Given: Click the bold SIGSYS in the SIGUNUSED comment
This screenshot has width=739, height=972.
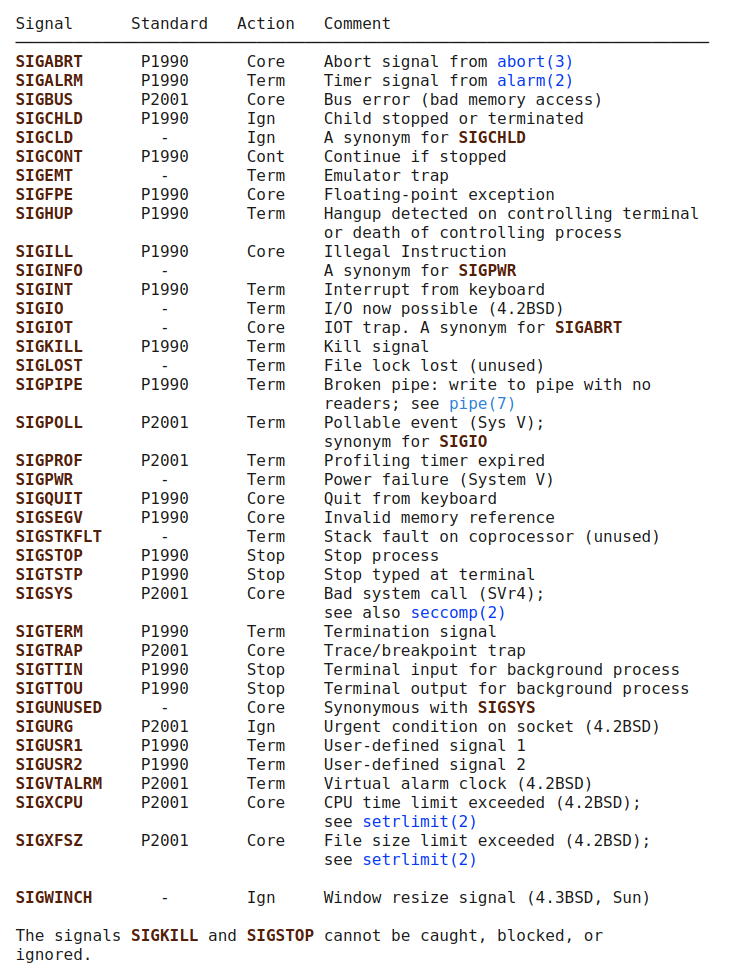Looking at the screenshot, I should (x=506, y=708).
